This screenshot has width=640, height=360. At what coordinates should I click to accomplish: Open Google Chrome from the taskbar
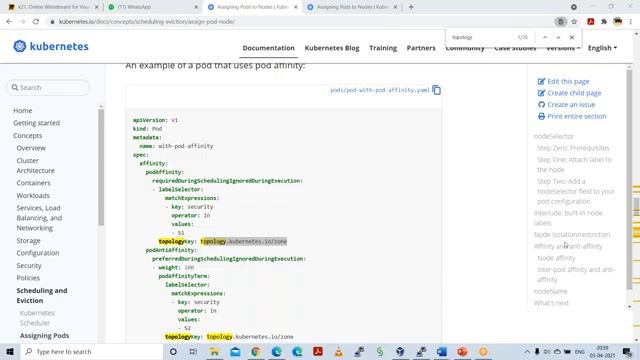[x=256, y=351]
